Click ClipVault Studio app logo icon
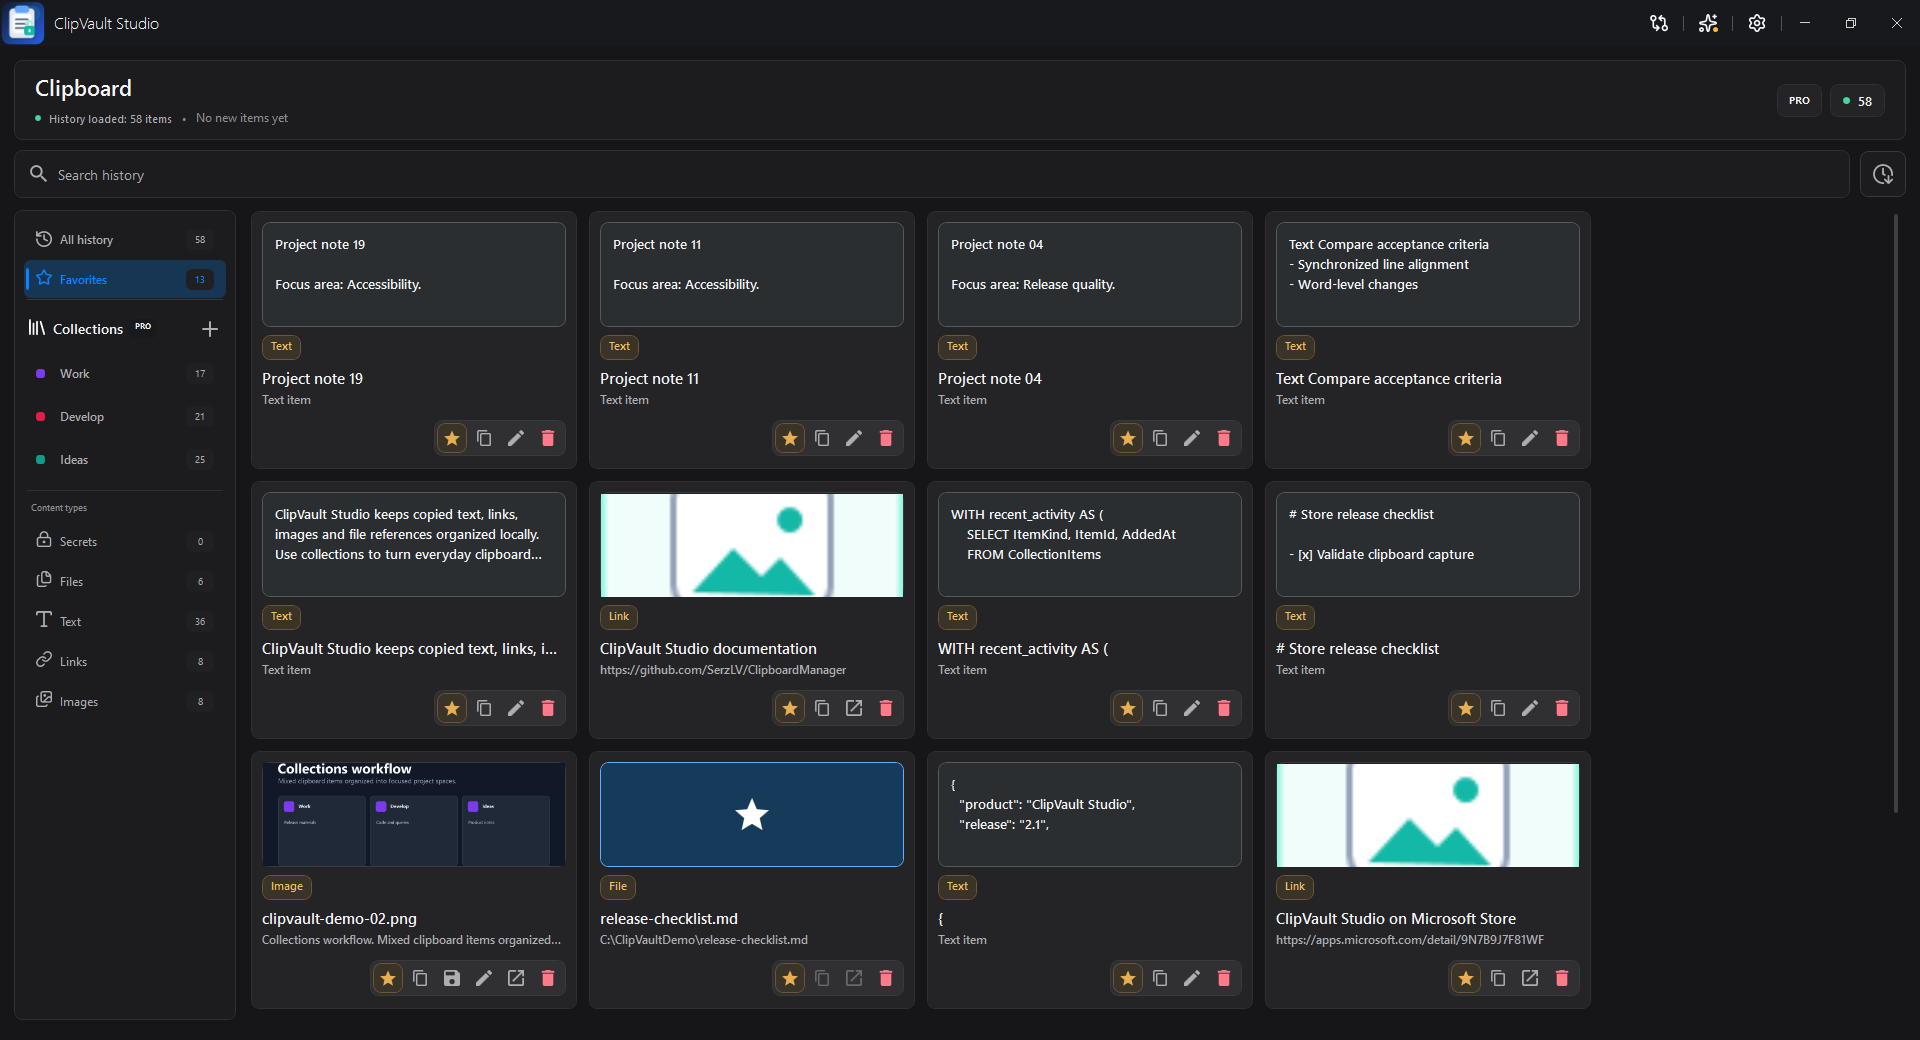Image resolution: width=1920 pixels, height=1040 pixels. pos(24,23)
